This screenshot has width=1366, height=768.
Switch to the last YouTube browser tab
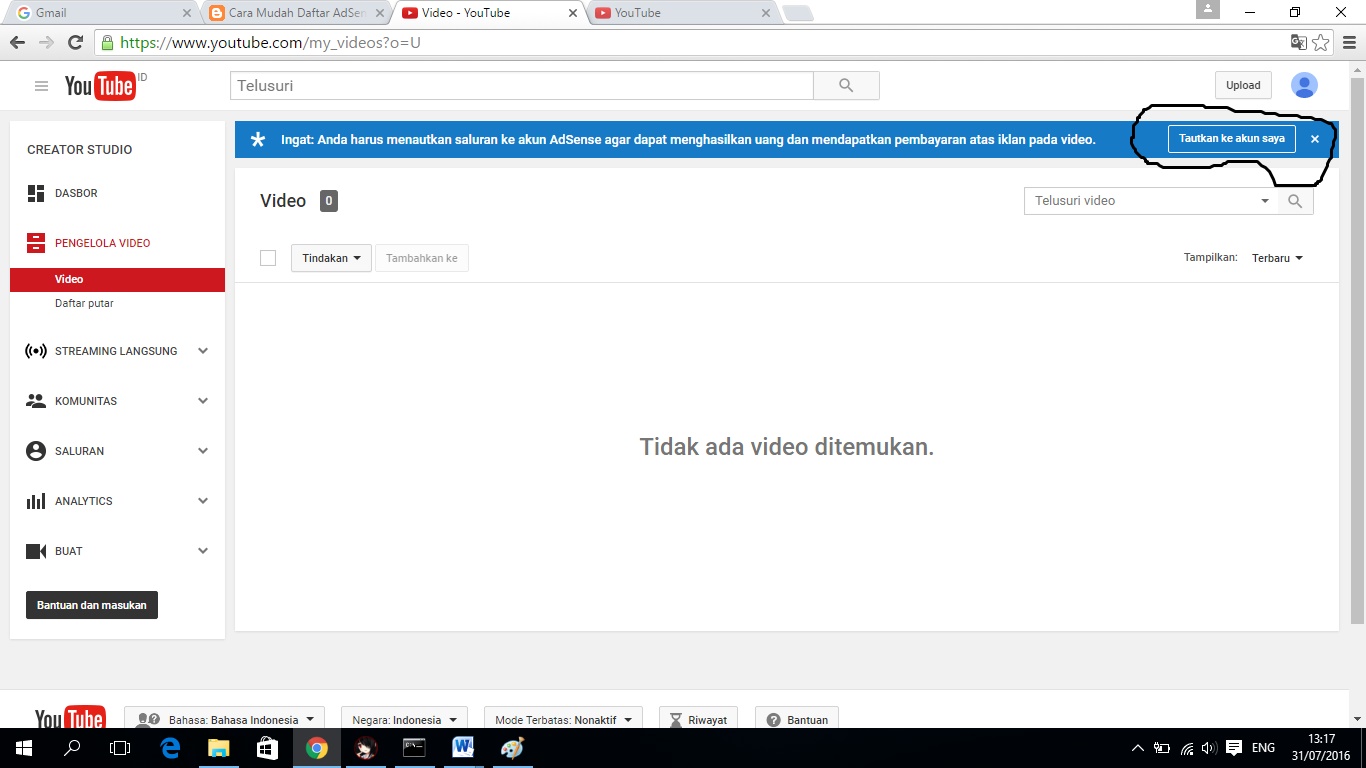682,13
